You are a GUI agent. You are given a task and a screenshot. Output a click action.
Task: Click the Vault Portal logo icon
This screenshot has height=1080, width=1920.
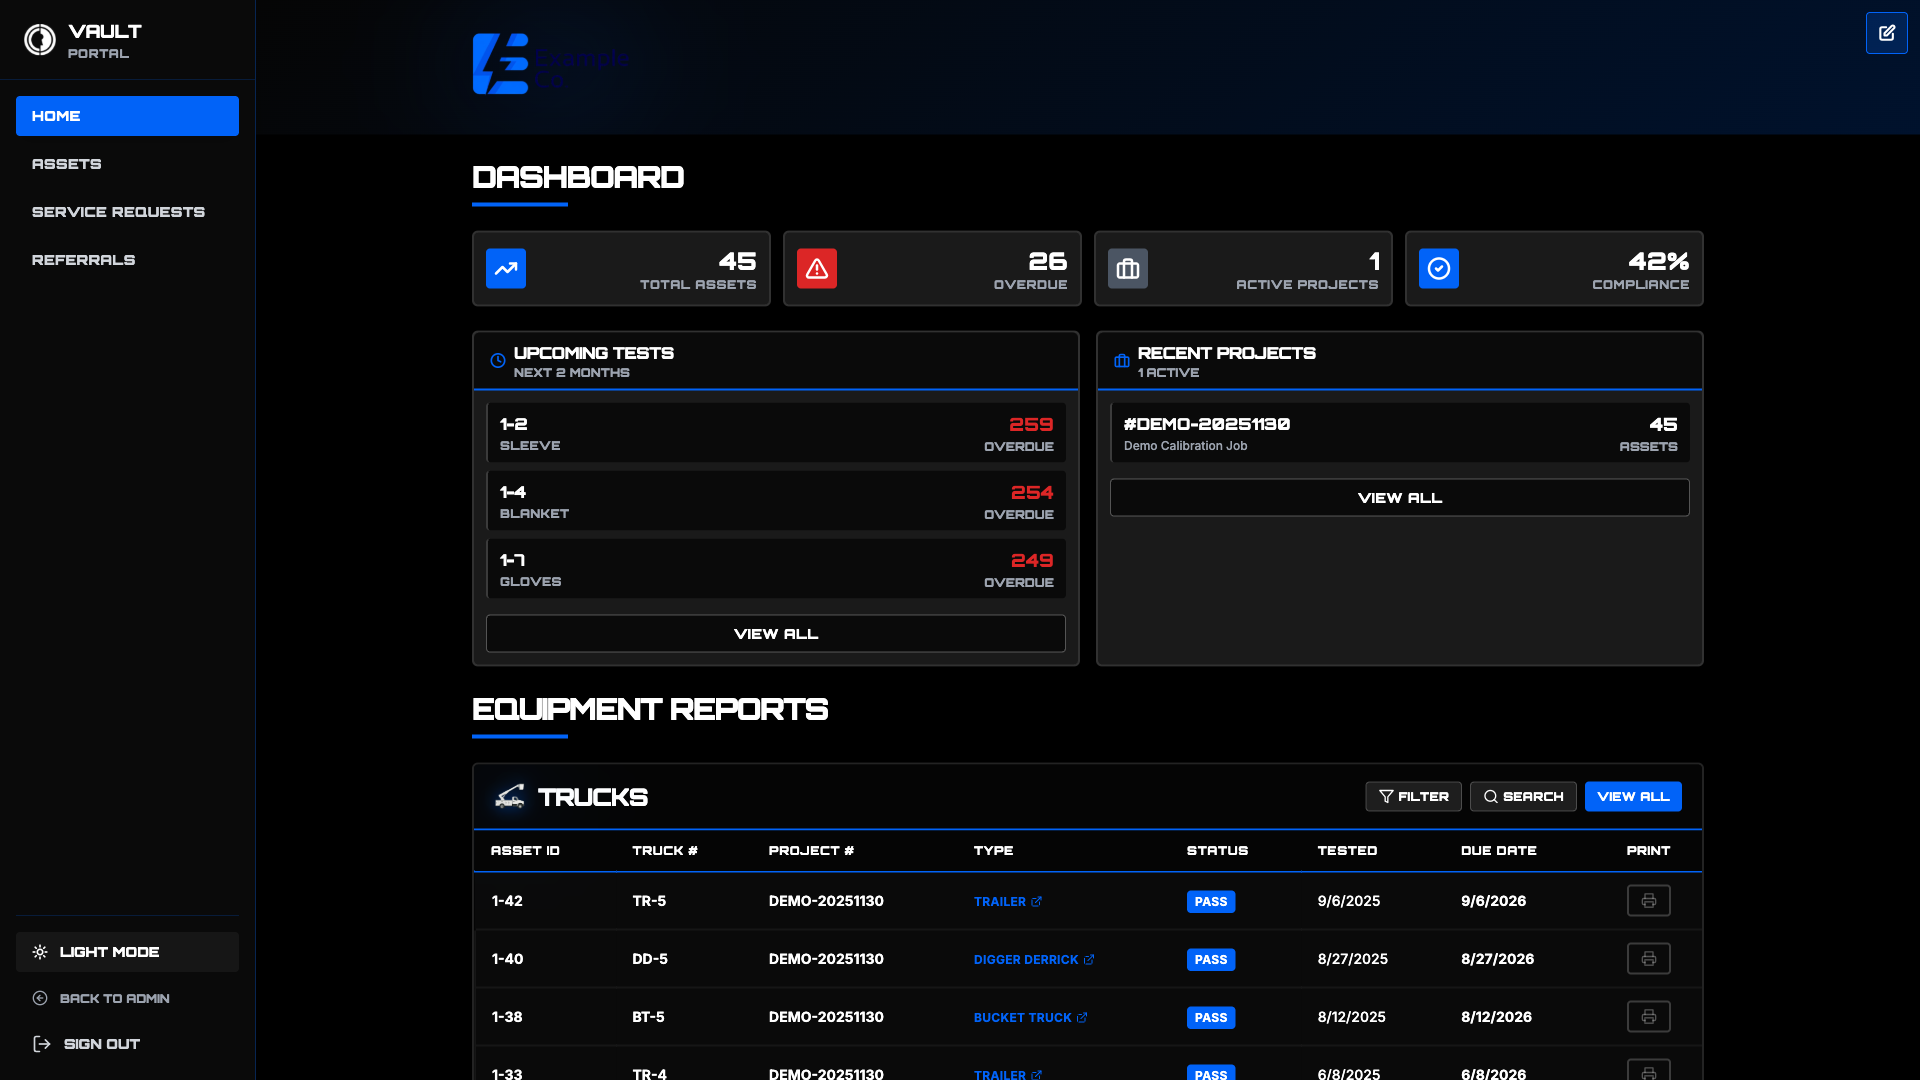[x=40, y=39]
